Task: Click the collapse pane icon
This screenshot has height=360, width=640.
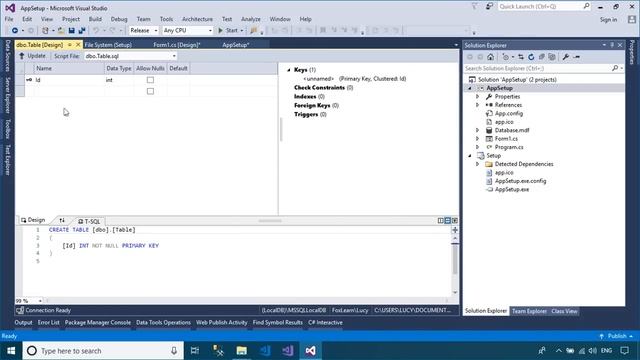Action: pyautogui.click(x=454, y=220)
